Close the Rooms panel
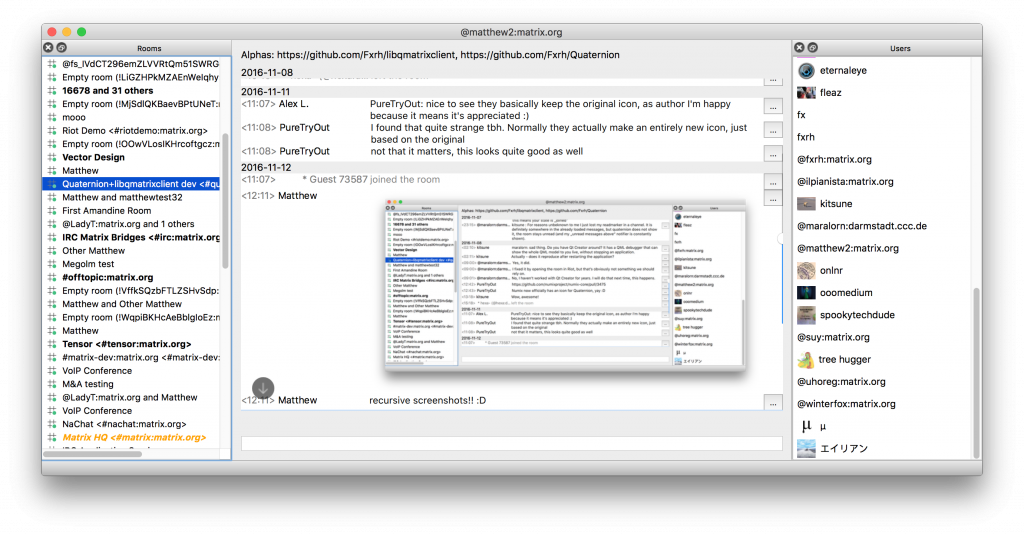Image resolution: width=1024 pixels, height=535 pixels. point(47,48)
